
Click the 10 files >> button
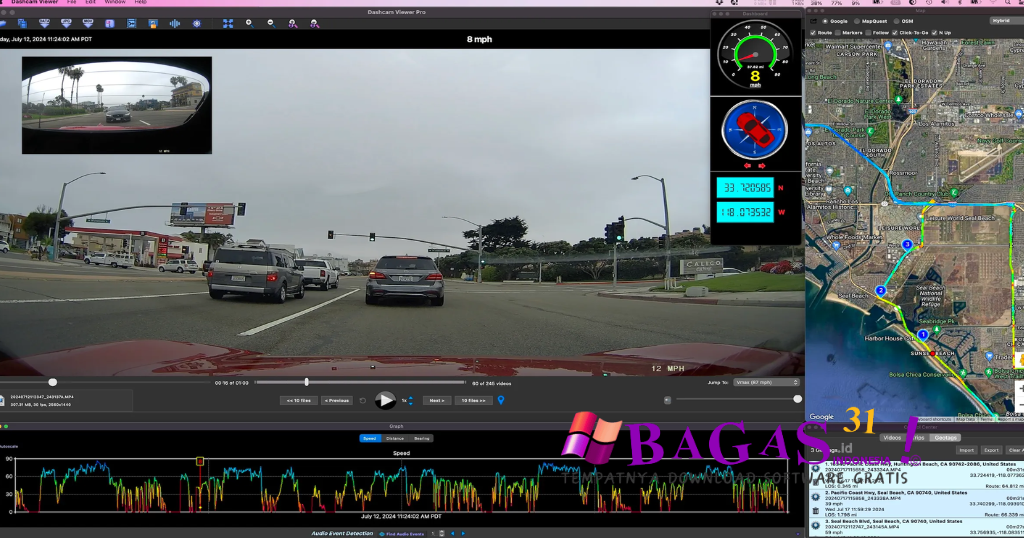(x=473, y=400)
